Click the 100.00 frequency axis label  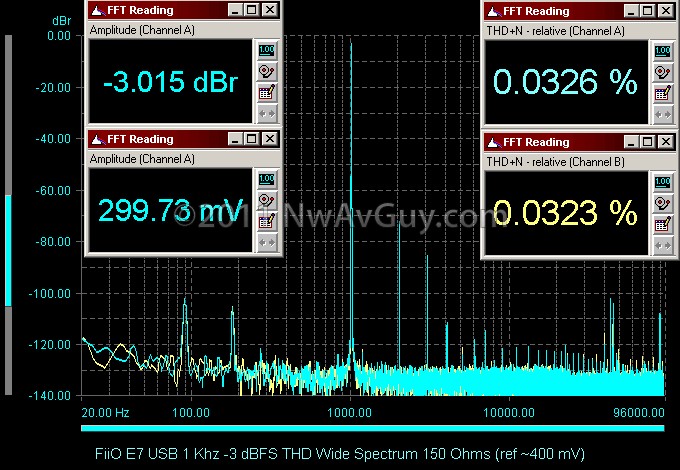191,412
